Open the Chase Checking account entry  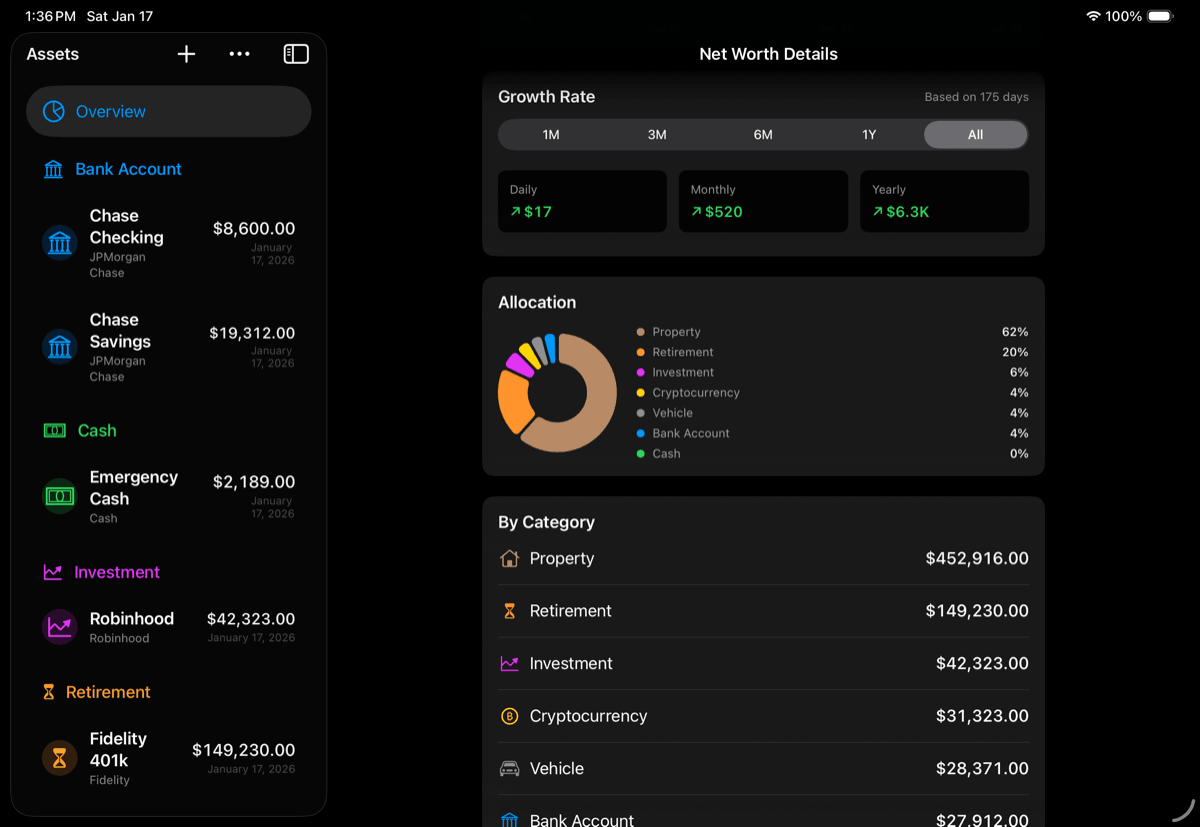[168, 243]
